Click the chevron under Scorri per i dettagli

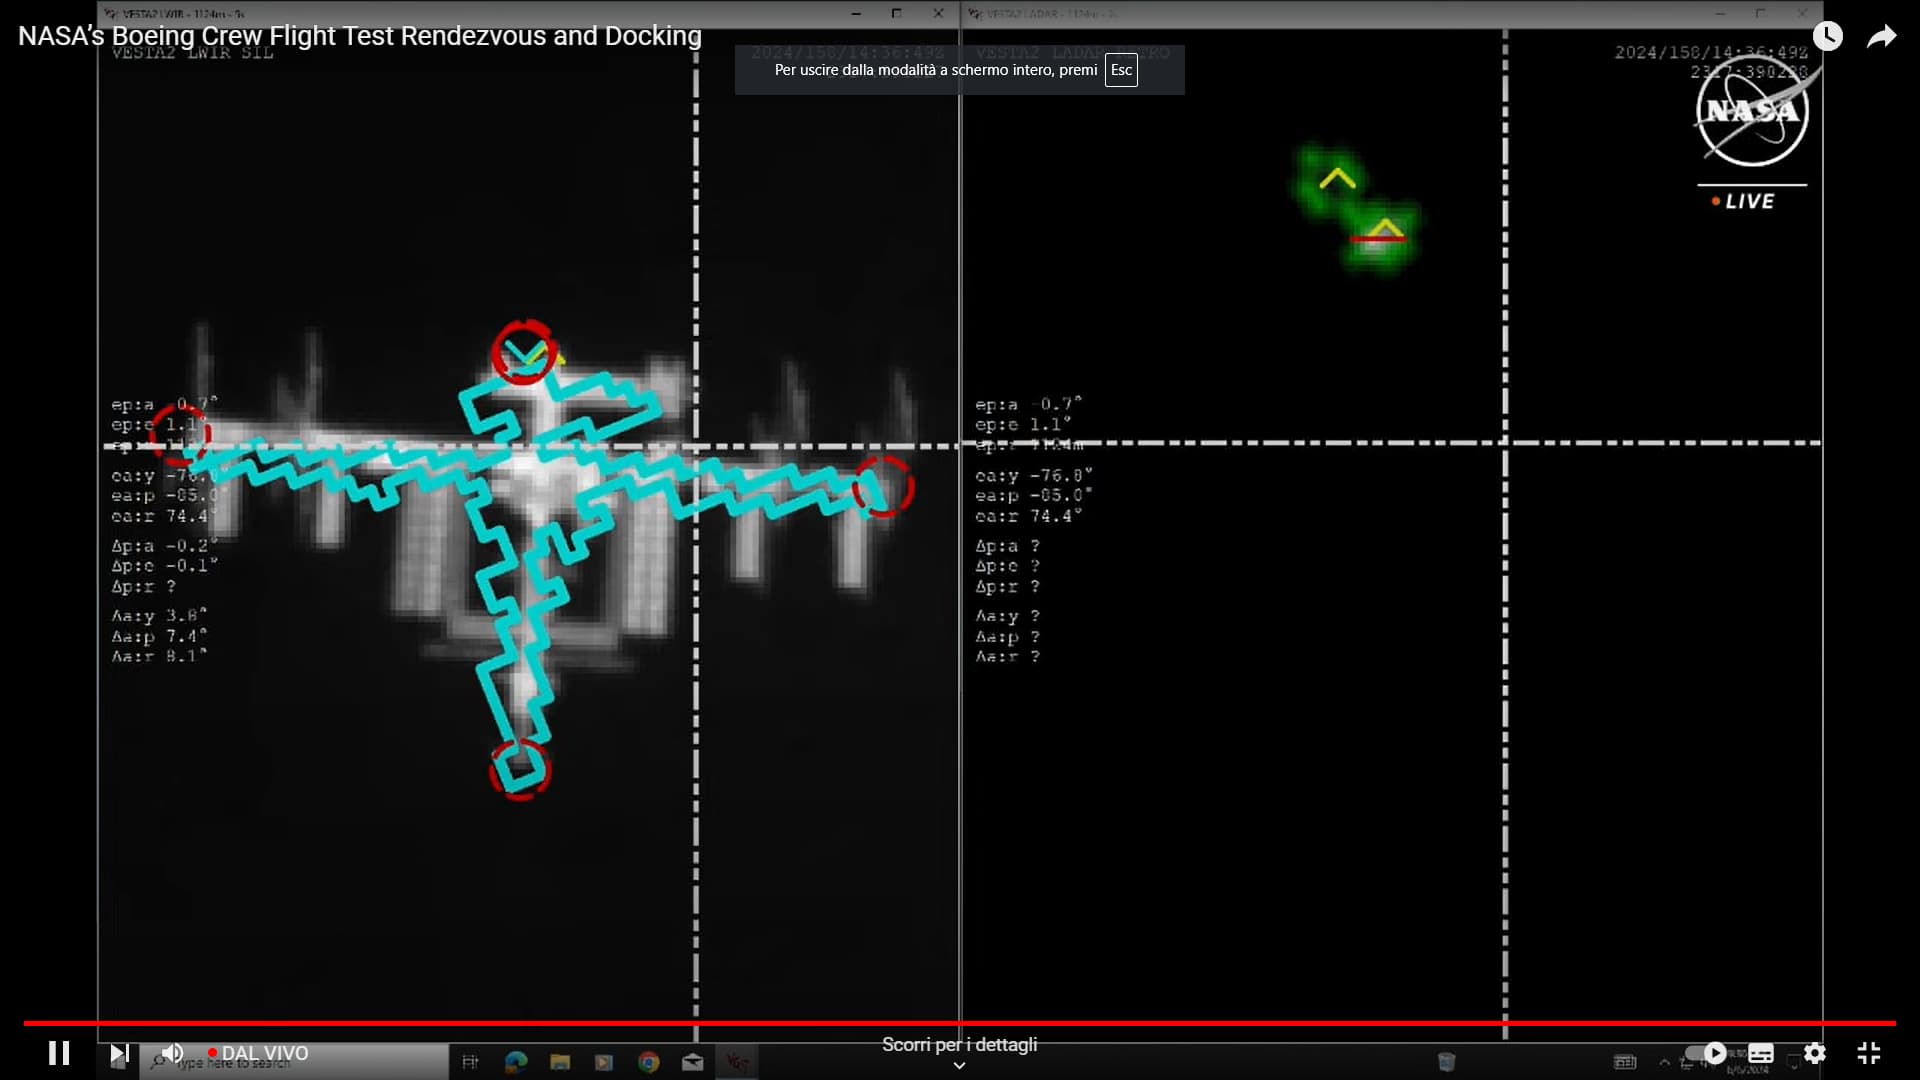coord(959,1066)
